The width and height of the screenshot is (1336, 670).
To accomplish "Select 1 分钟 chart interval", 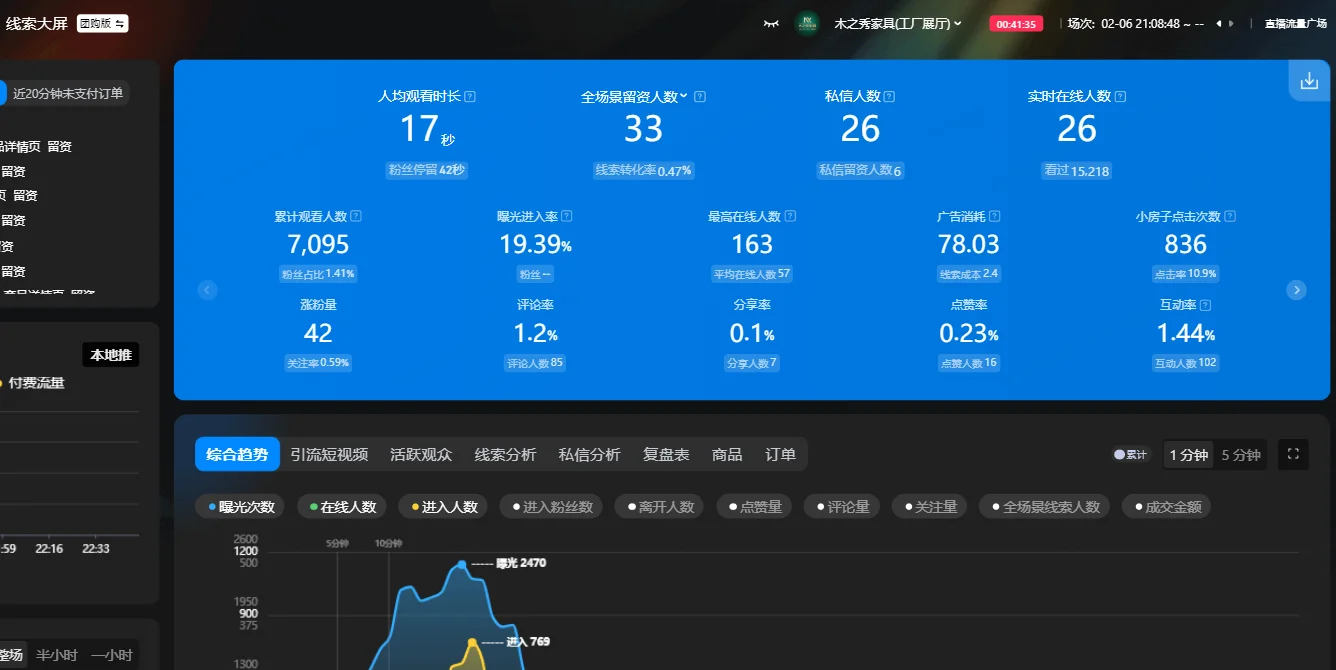I will (1189, 455).
